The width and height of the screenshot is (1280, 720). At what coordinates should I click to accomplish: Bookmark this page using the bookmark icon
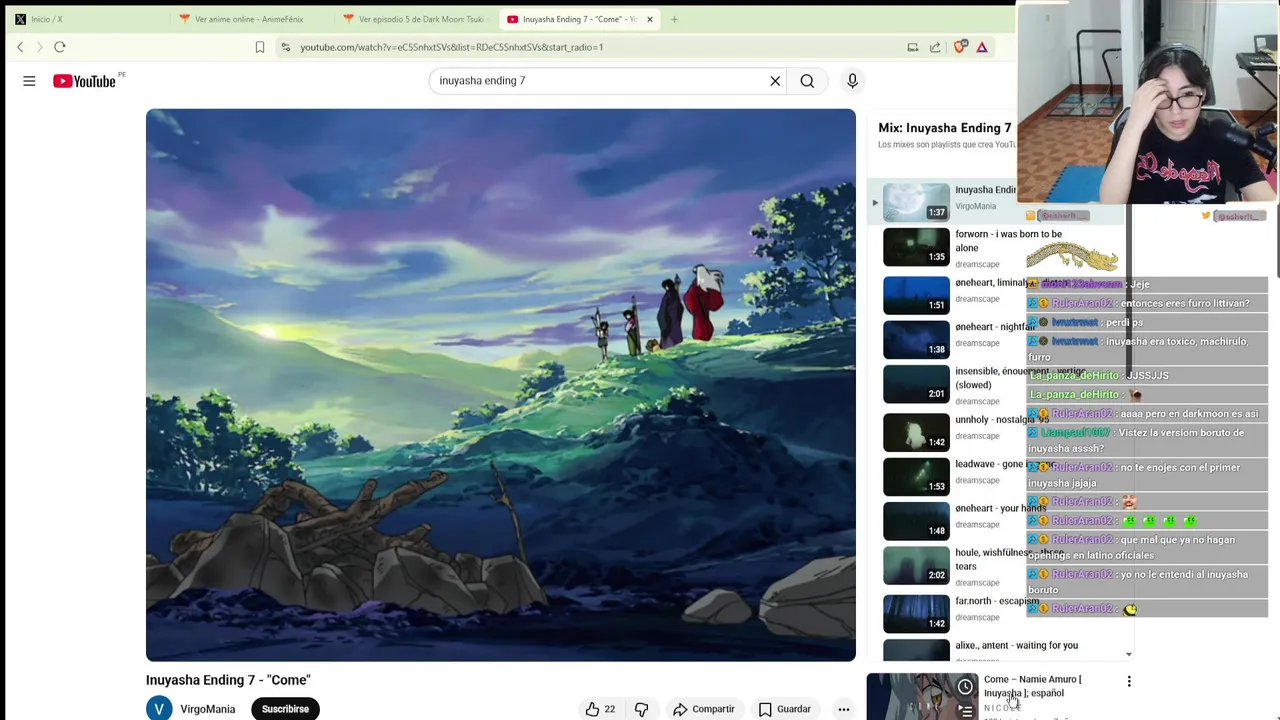click(x=260, y=47)
